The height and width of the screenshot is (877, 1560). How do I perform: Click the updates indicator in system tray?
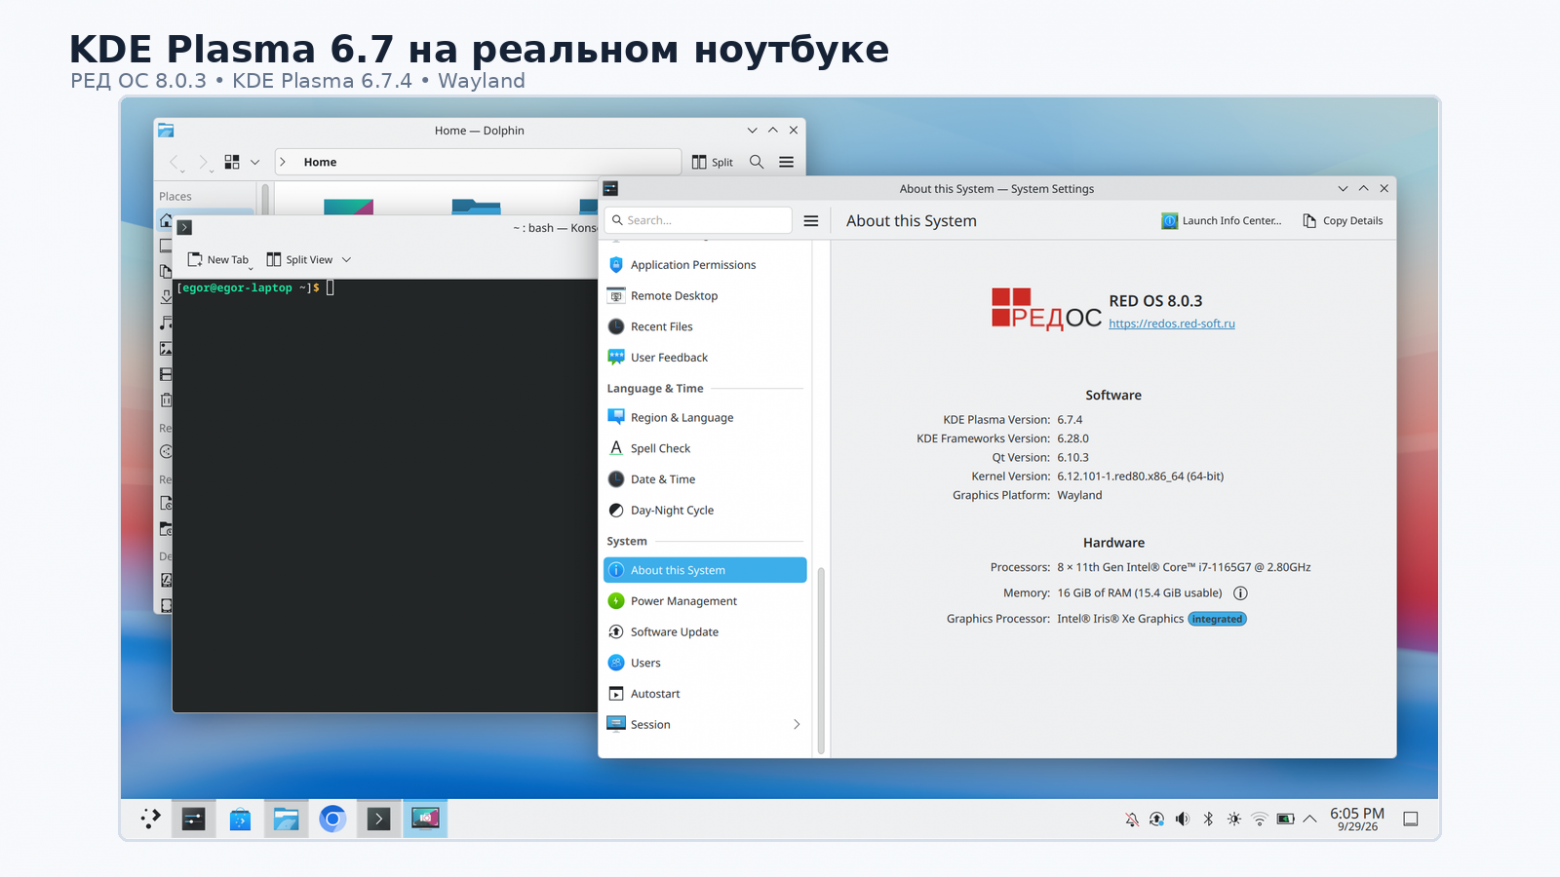pos(1157,820)
